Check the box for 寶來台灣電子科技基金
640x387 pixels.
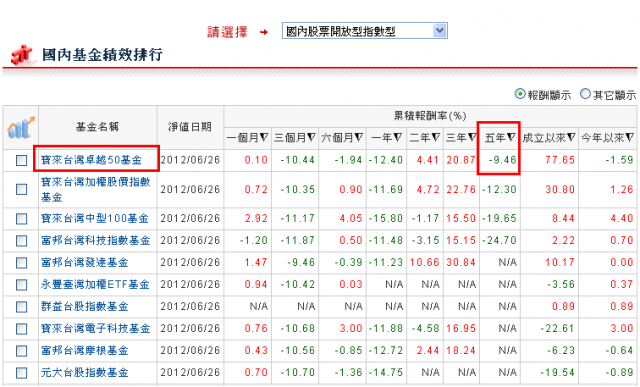pyautogui.click(x=21, y=329)
